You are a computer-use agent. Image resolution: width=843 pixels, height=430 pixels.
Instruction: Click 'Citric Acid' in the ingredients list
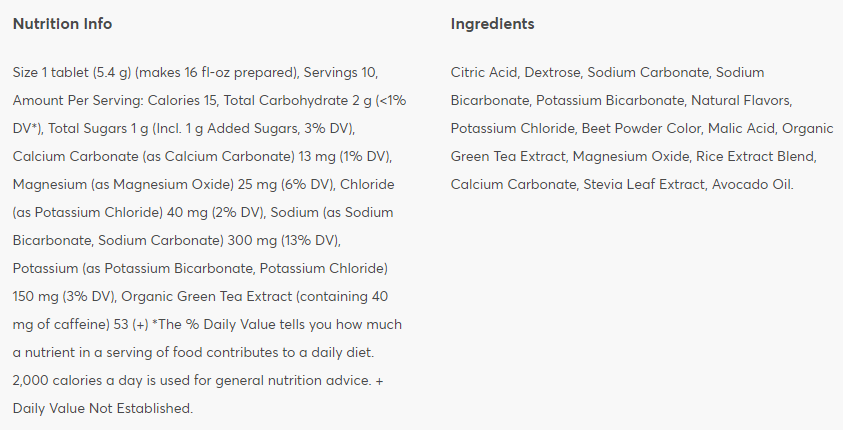(483, 73)
